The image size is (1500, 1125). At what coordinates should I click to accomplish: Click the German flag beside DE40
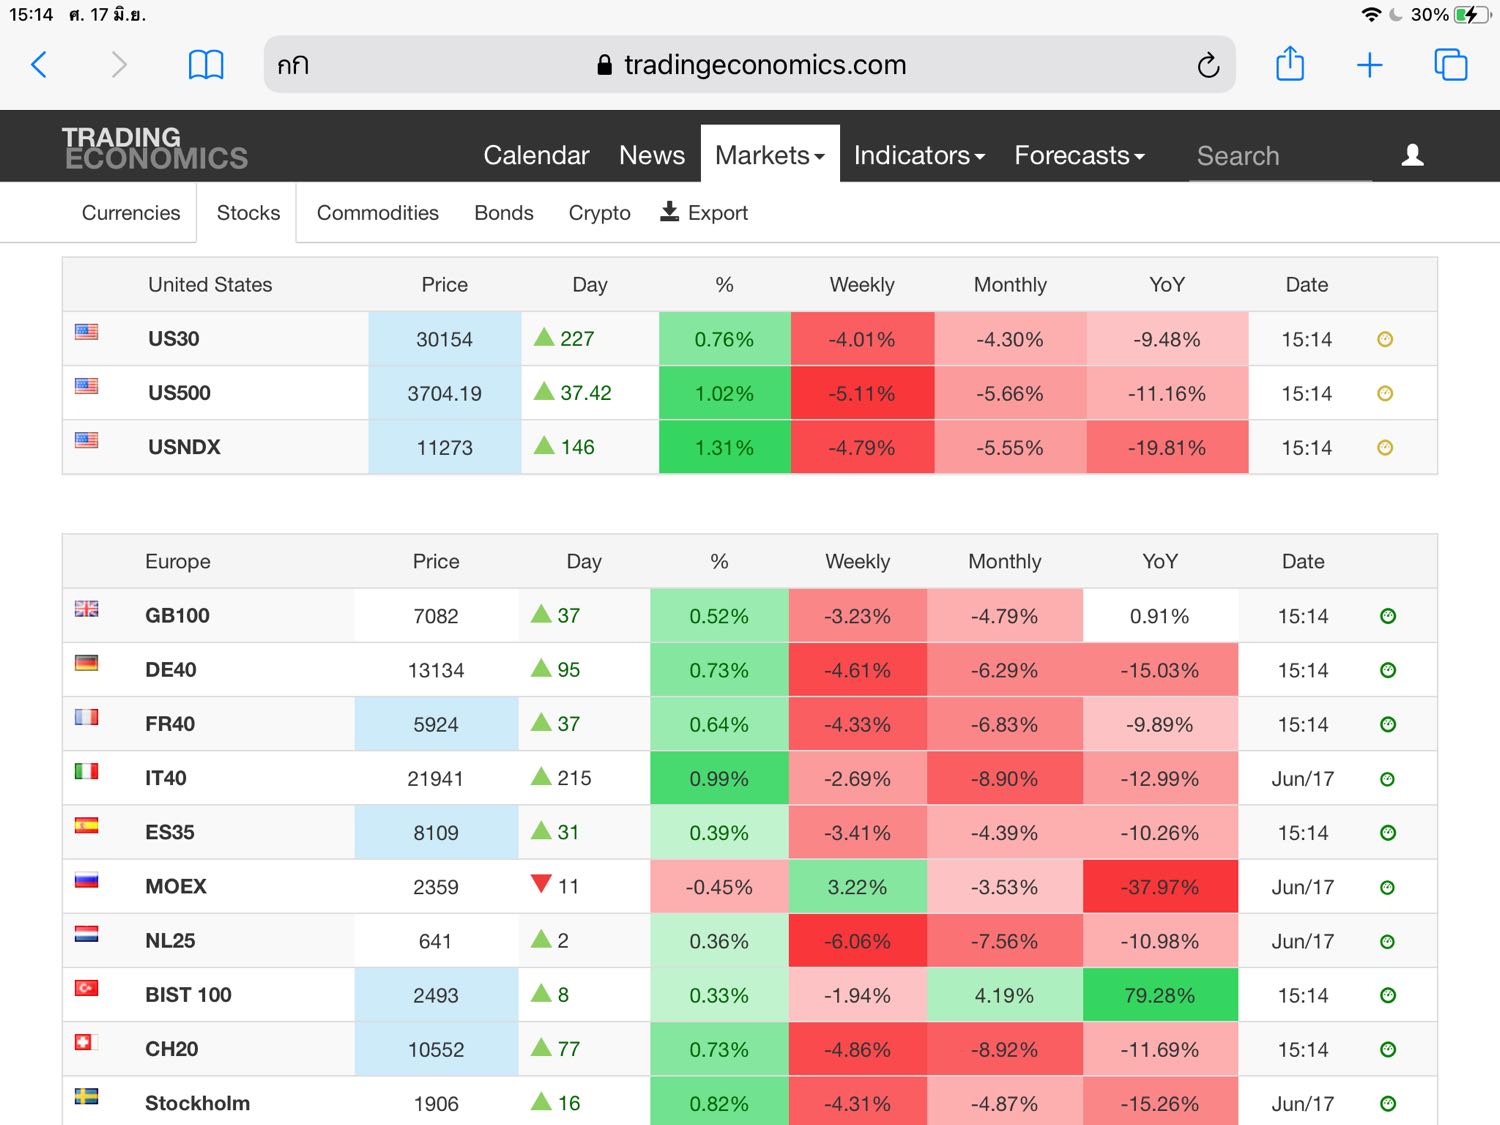click(87, 663)
